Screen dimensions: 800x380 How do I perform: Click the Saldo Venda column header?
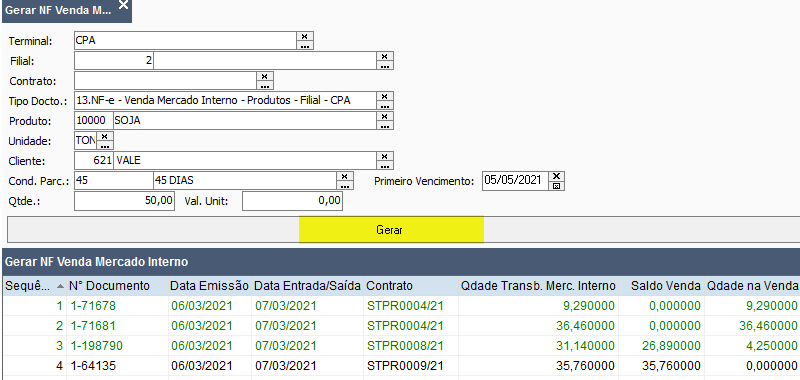(x=661, y=286)
